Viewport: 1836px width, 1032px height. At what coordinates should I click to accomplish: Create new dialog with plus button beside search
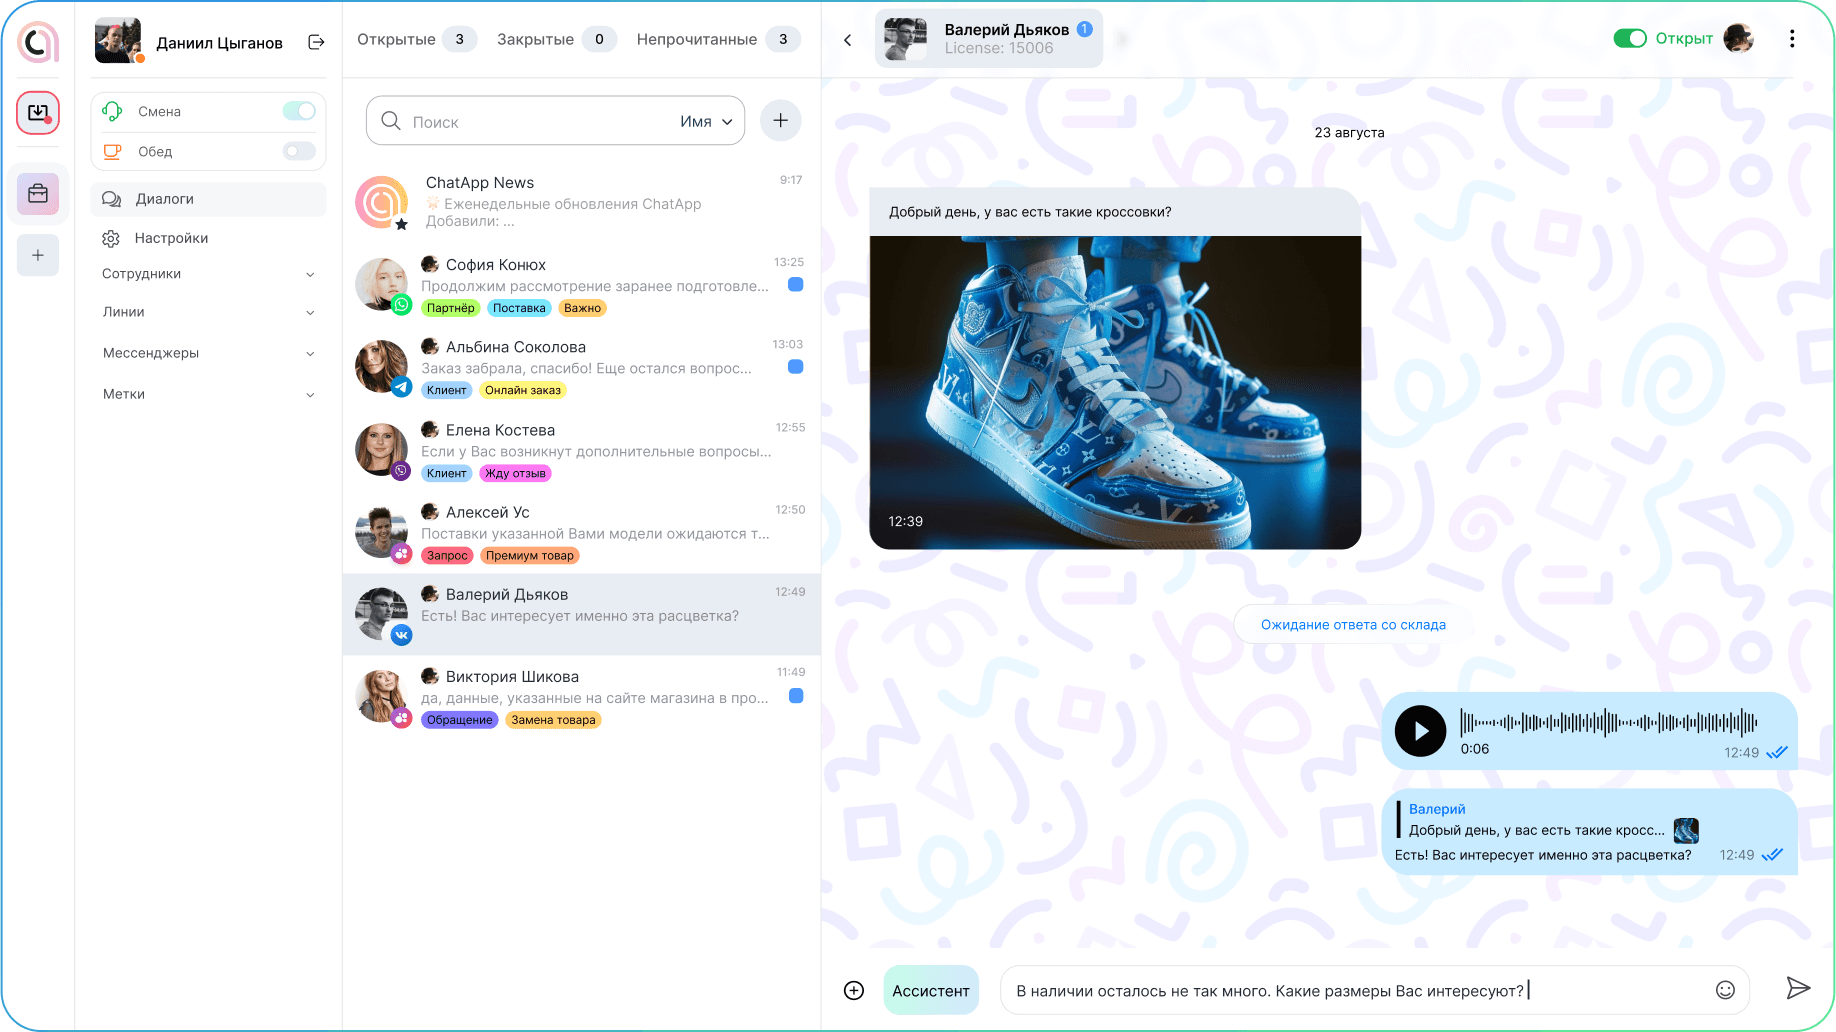pyautogui.click(x=780, y=121)
